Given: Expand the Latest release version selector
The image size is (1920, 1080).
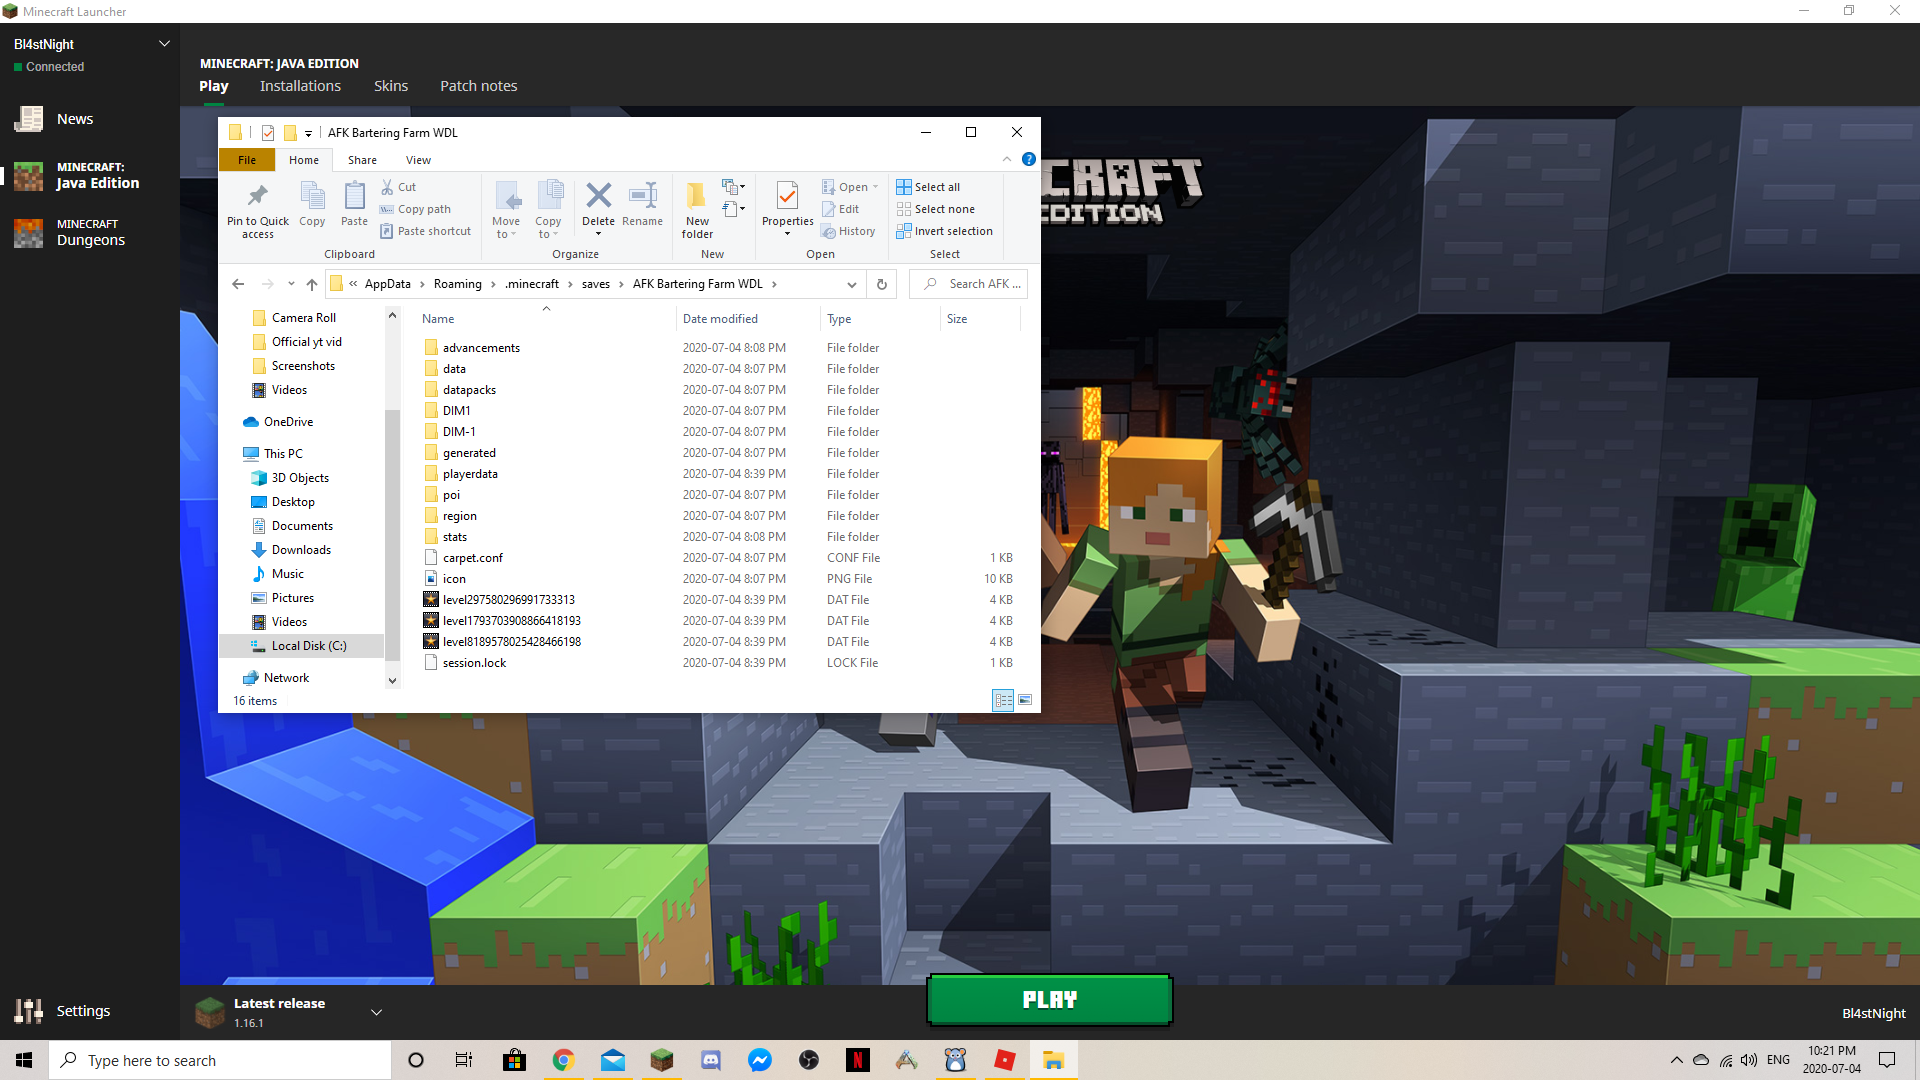Looking at the screenshot, I should coord(376,1012).
